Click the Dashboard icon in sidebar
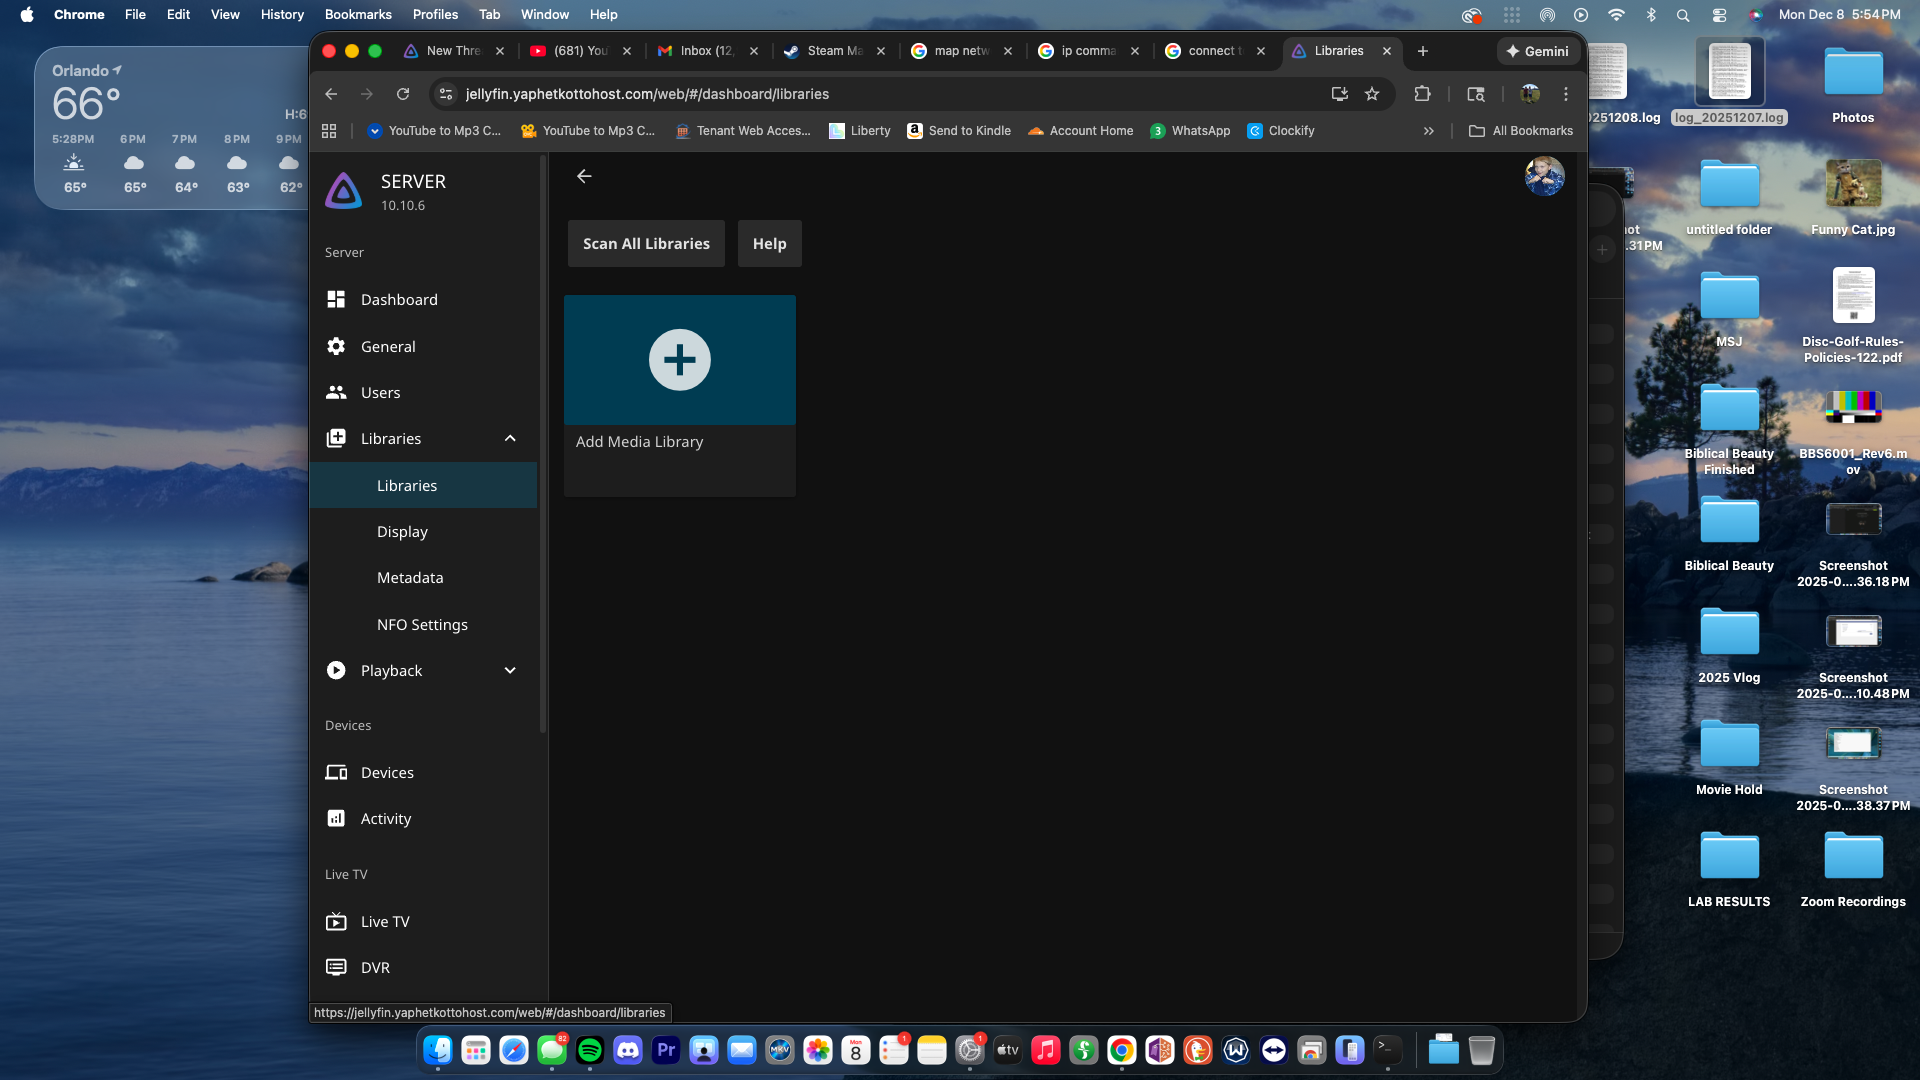This screenshot has width=1920, height=1080. pos(336,299)
